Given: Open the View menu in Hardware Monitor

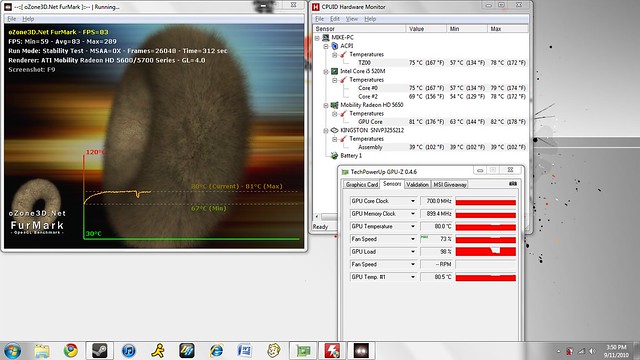Looking at the screenshot, I should coord(351,19).
